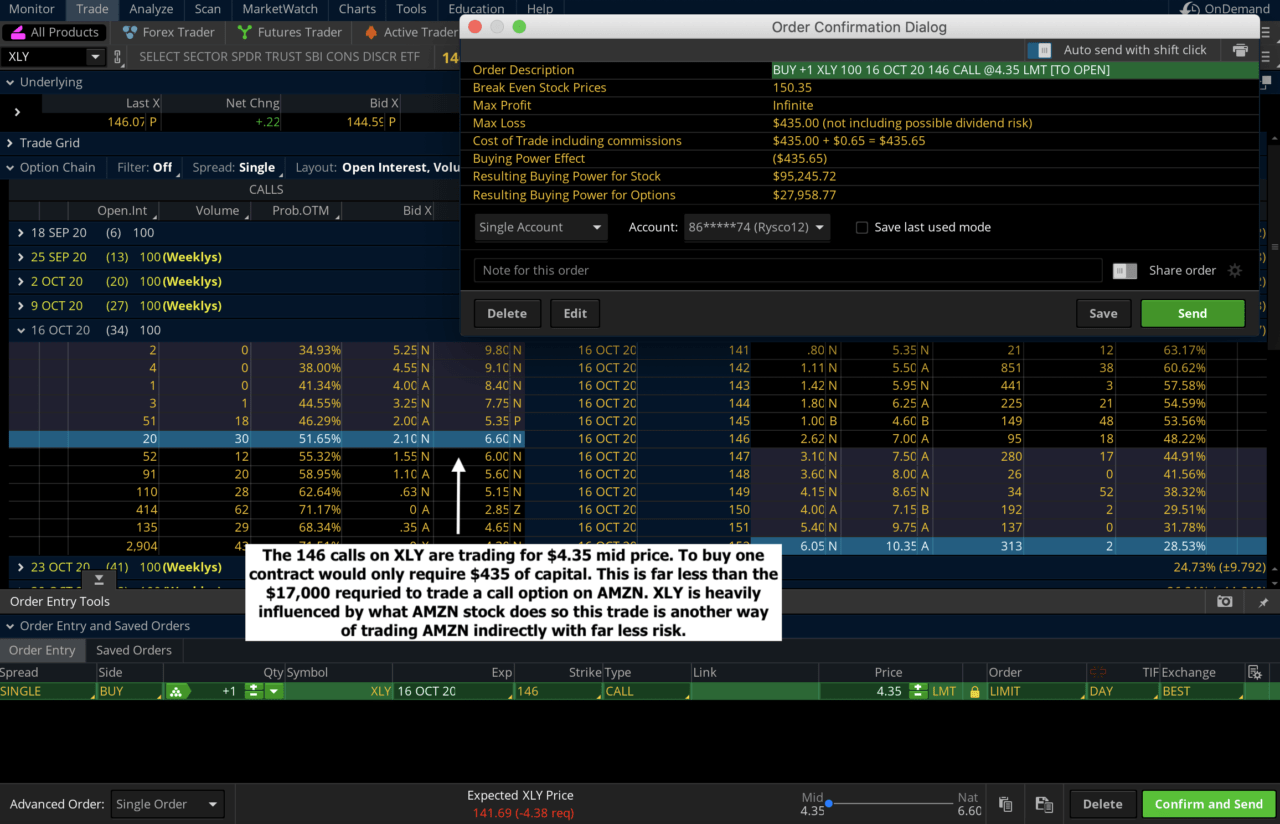
Task: Check the Save last used mode checkbox
Action: (x=862, y=227)
